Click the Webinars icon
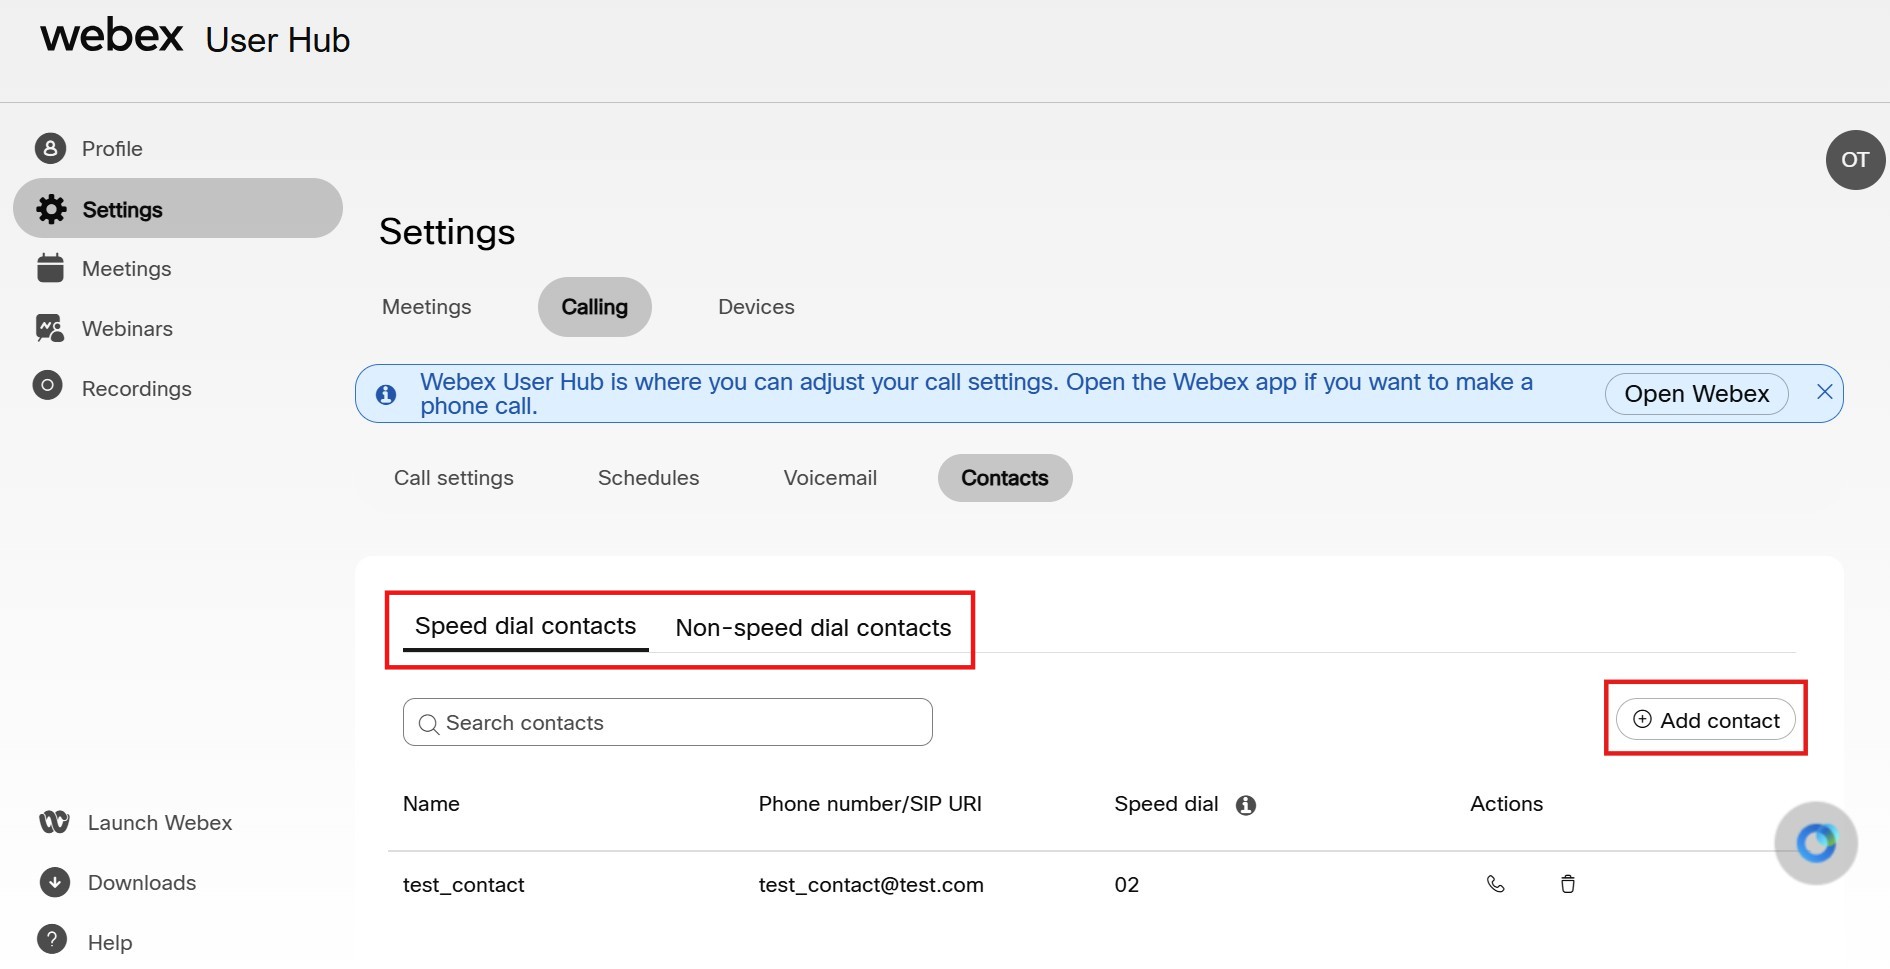1890x969 pixels. click(49, 328)
